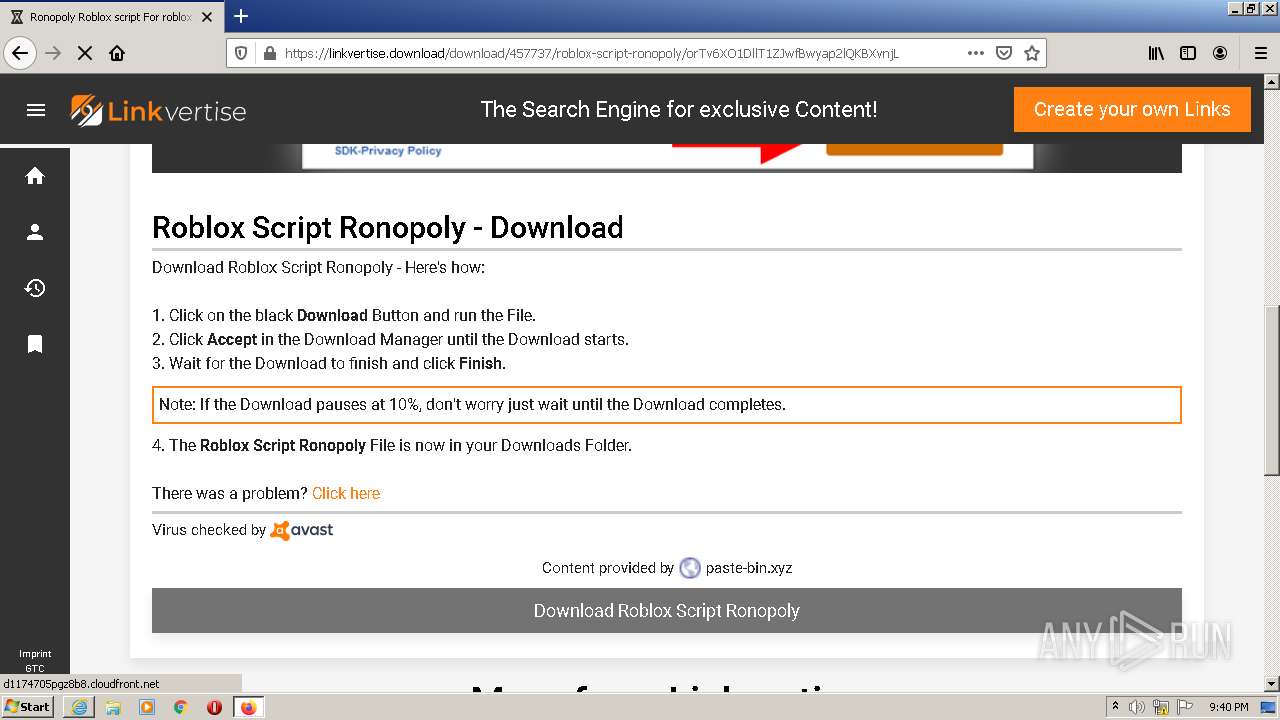Open SDK-Privacy Policy link
The height and width of the screenshot is (720, 1280).
click(x=388, y=151)
